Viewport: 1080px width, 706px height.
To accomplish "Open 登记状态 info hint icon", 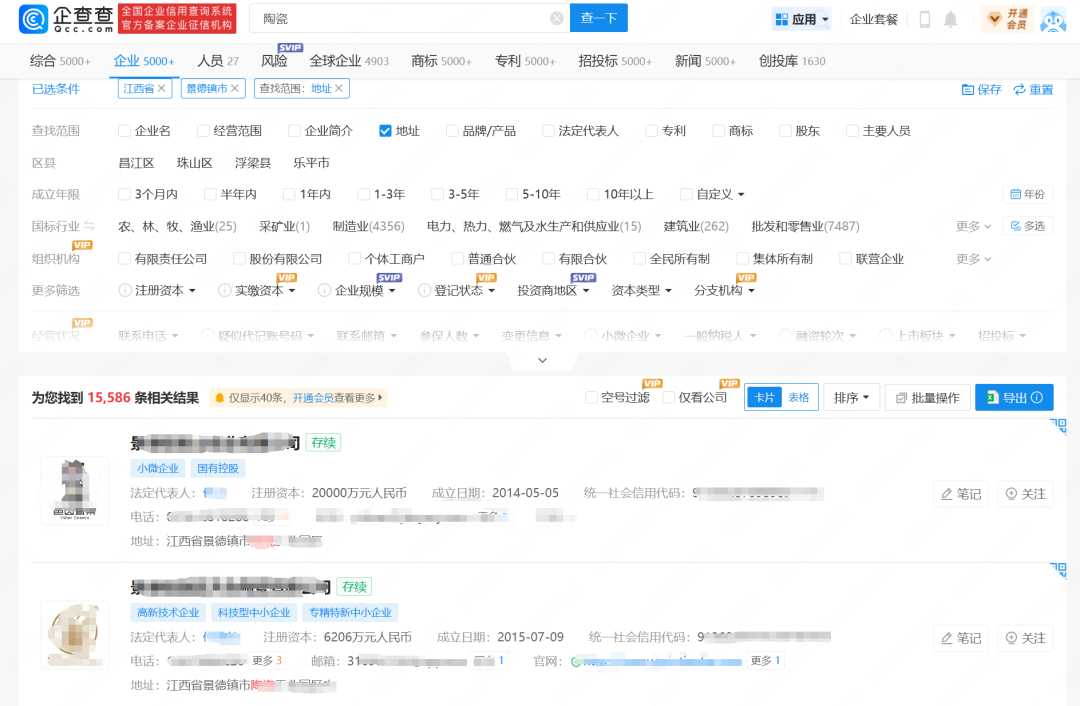I will (x=424, y=291).
